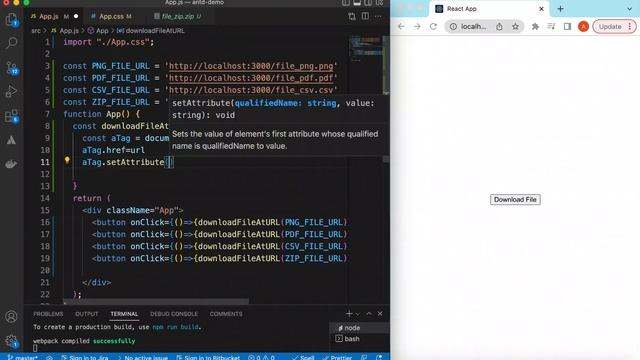This screenshot has height=360, width=640.
Task: Close the React App browser tab
Action: 541,9
